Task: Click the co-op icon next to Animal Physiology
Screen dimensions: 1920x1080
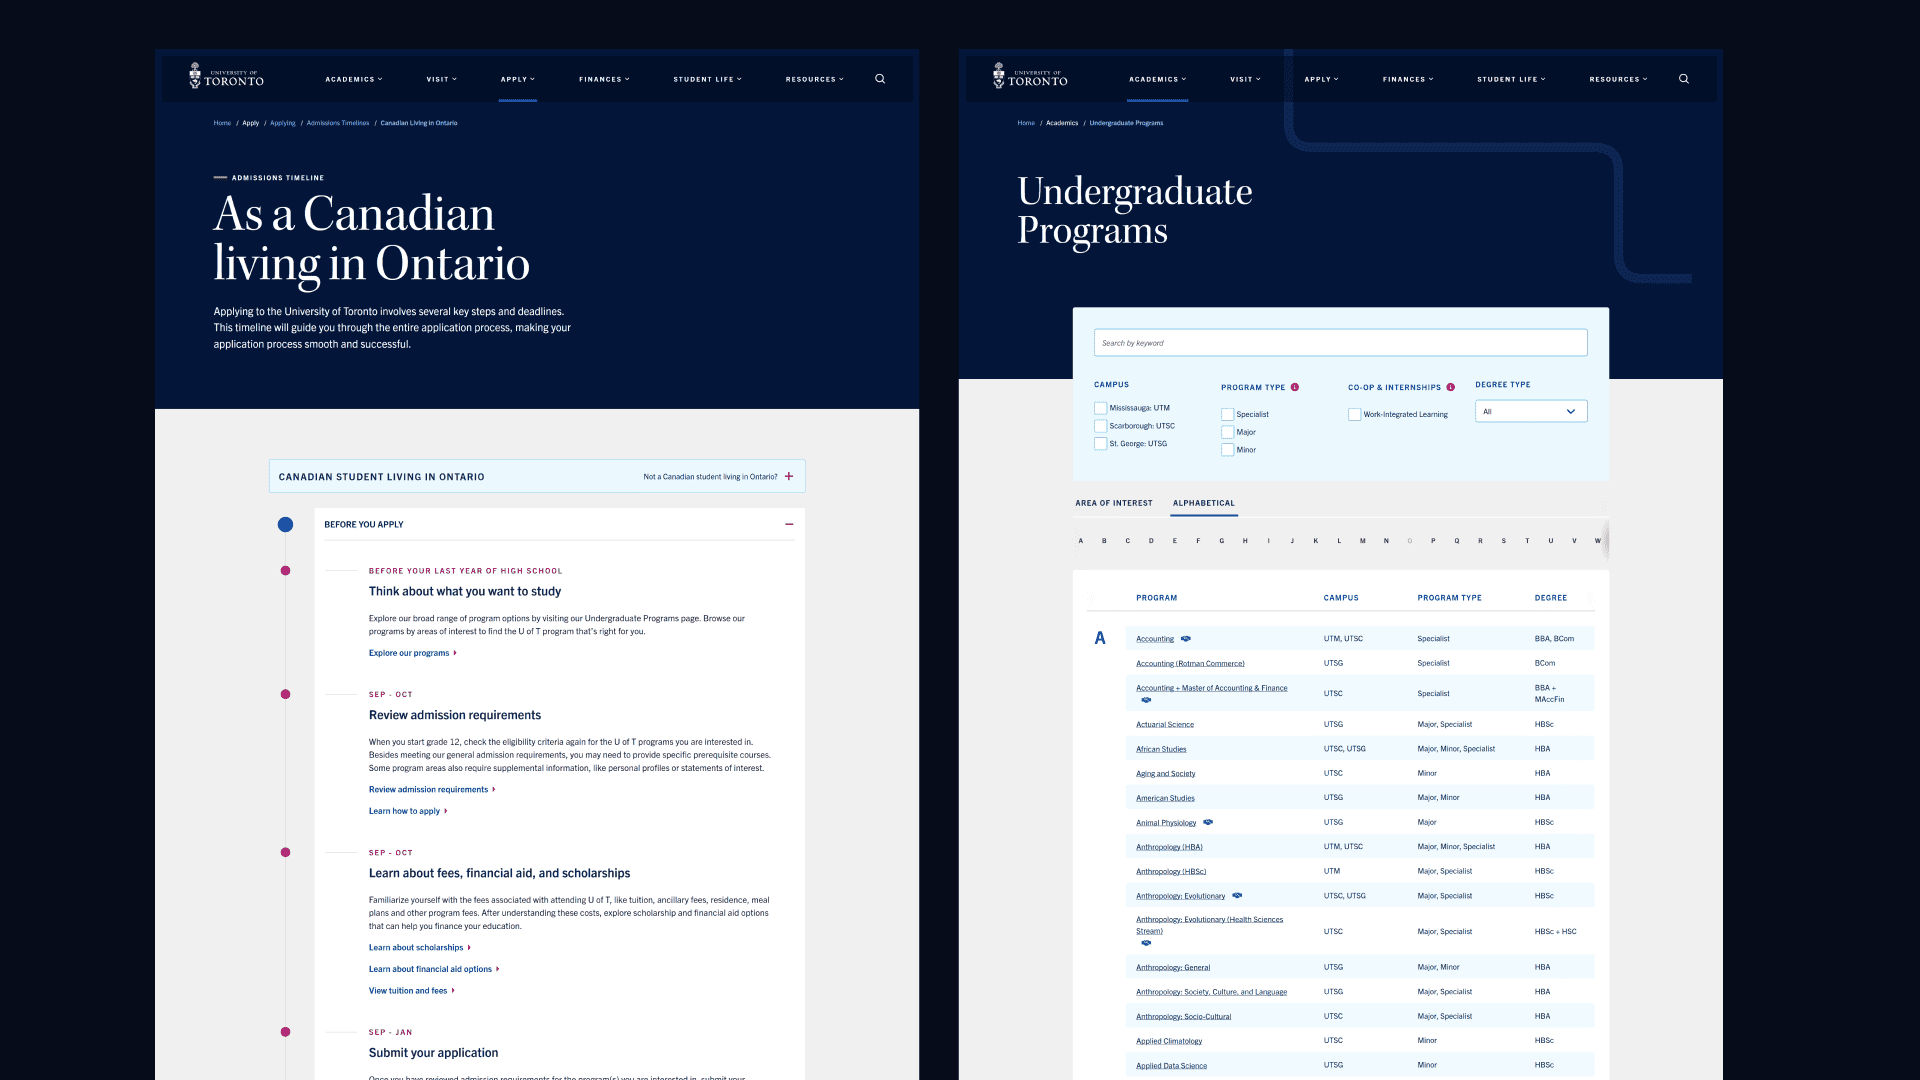Action: click(x=1208, y=823)
